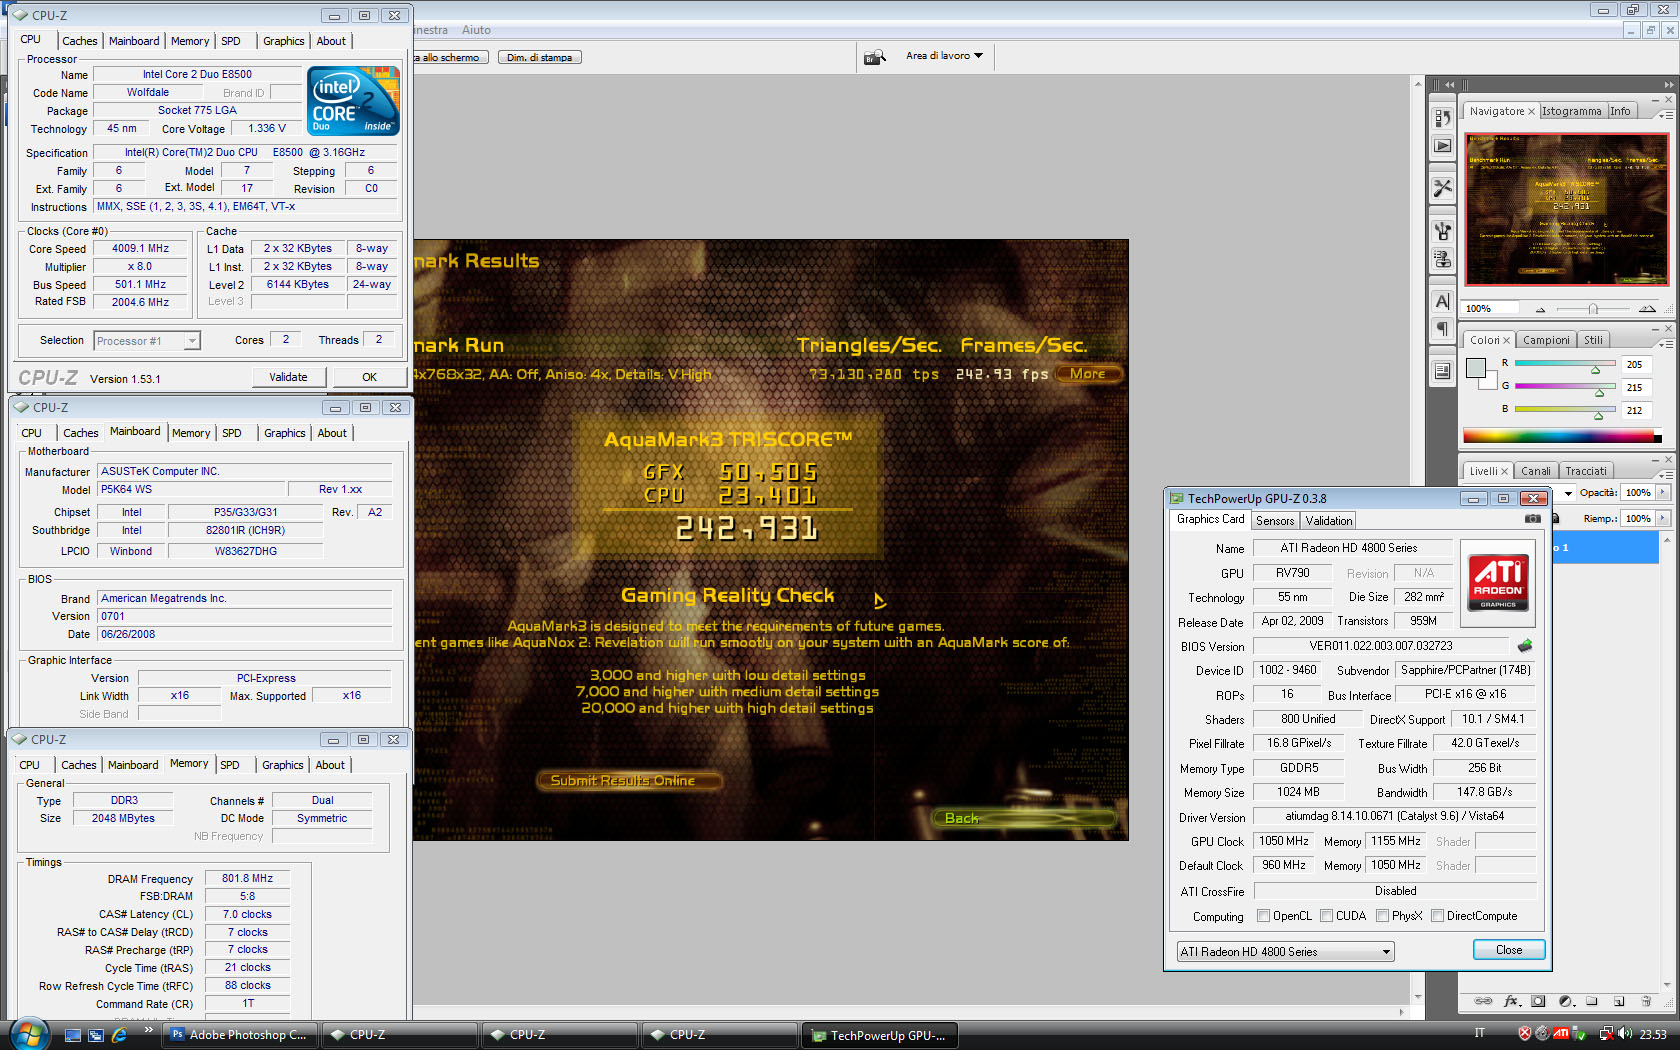Open the Actions panel play icon

[x=1442, y=146]
